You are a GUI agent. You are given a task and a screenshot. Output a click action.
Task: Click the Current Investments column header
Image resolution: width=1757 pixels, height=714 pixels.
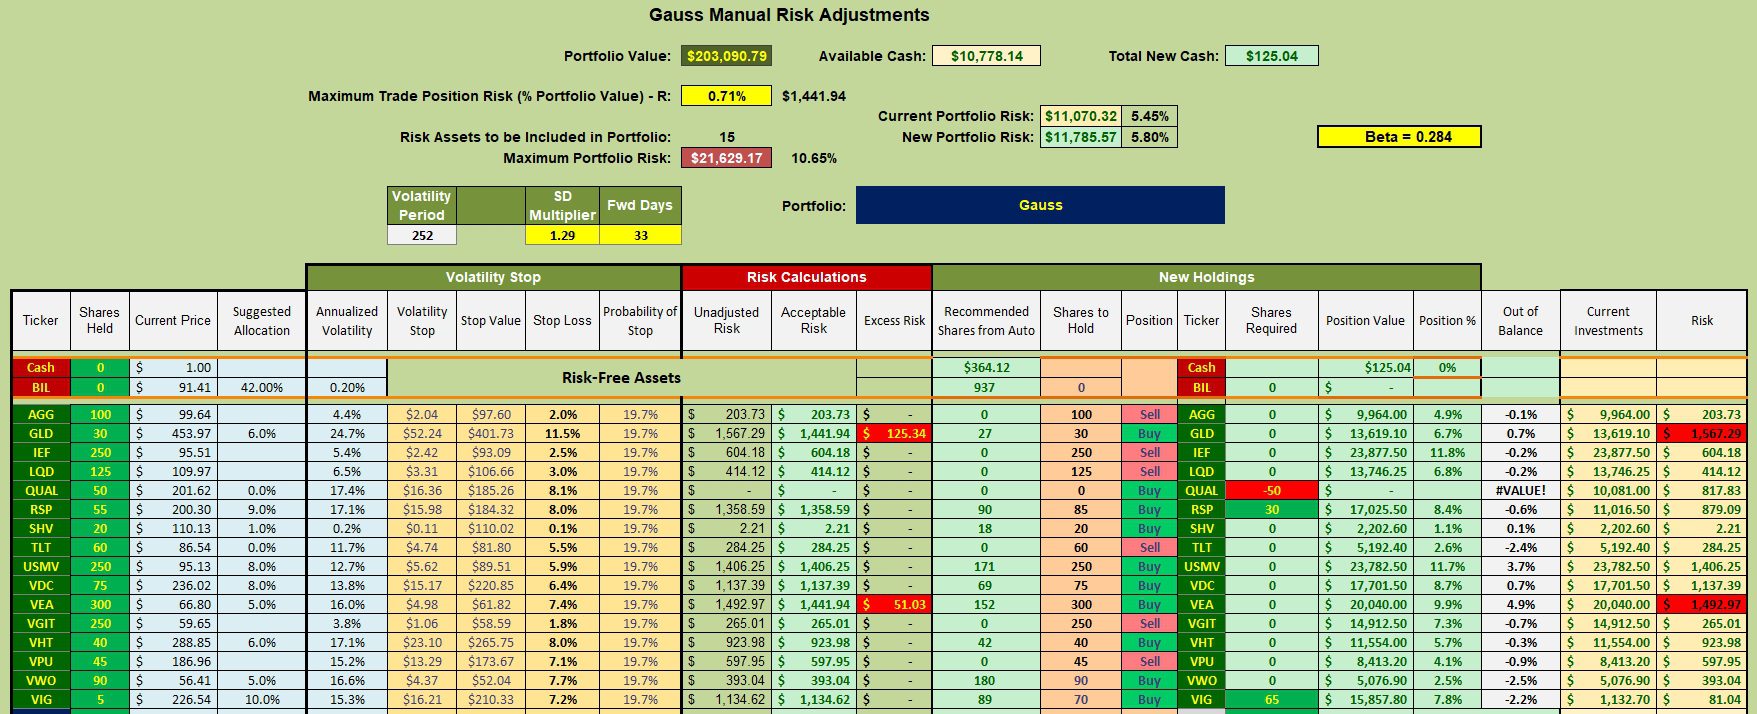point(1608,321)
